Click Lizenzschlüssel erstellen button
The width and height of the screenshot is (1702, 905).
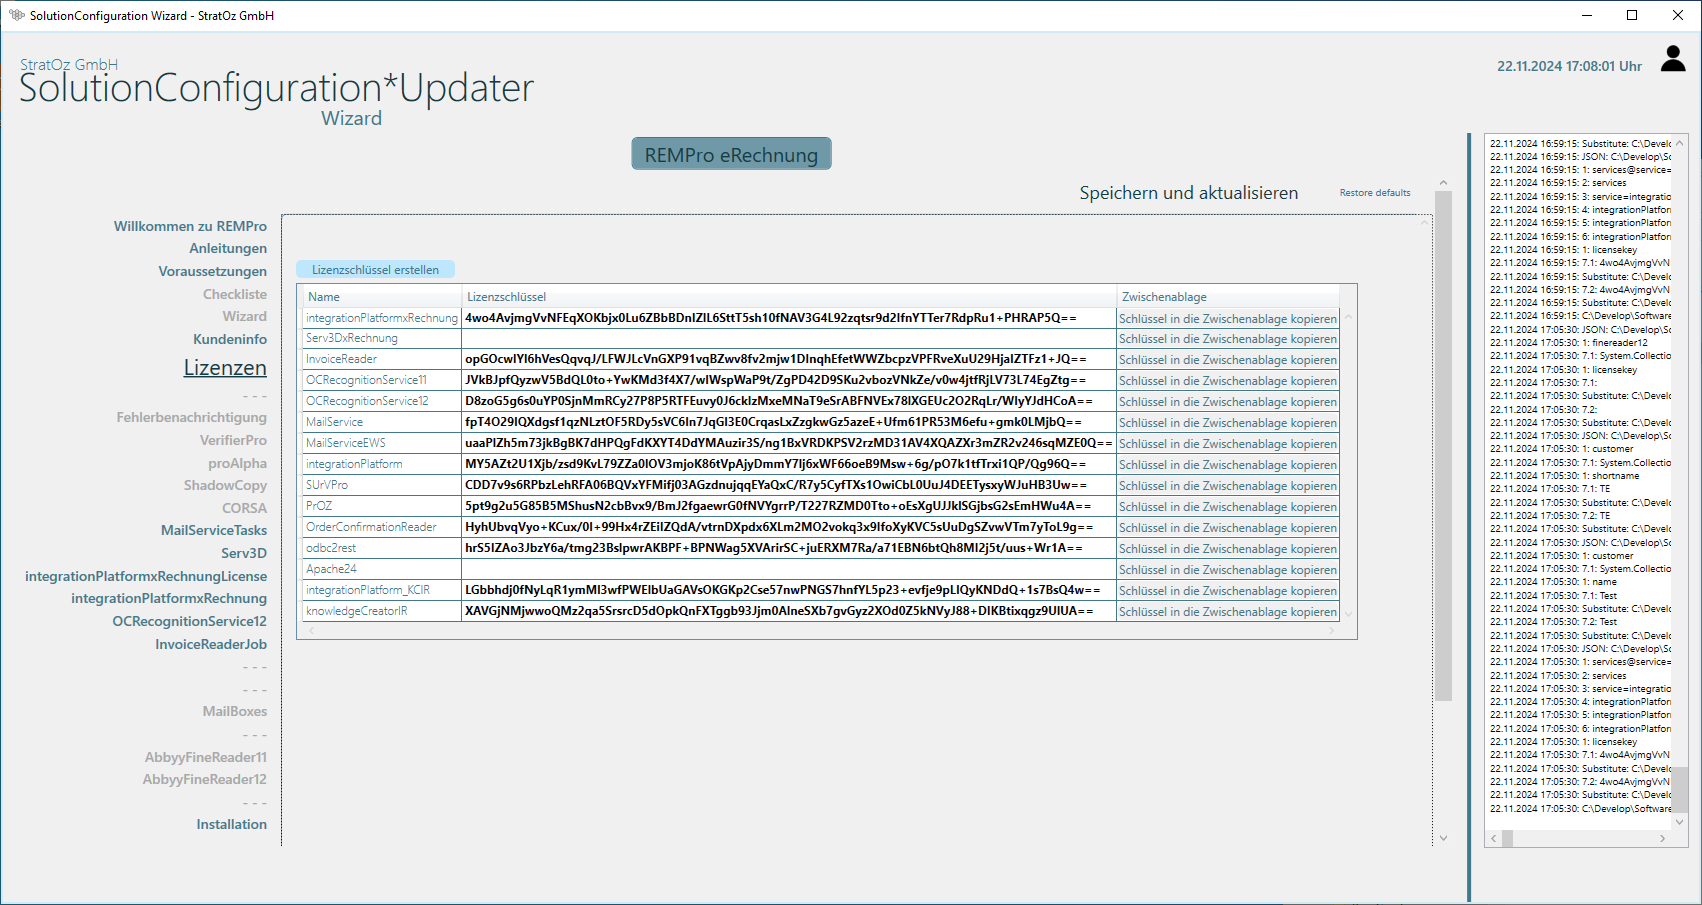point(375,269)
